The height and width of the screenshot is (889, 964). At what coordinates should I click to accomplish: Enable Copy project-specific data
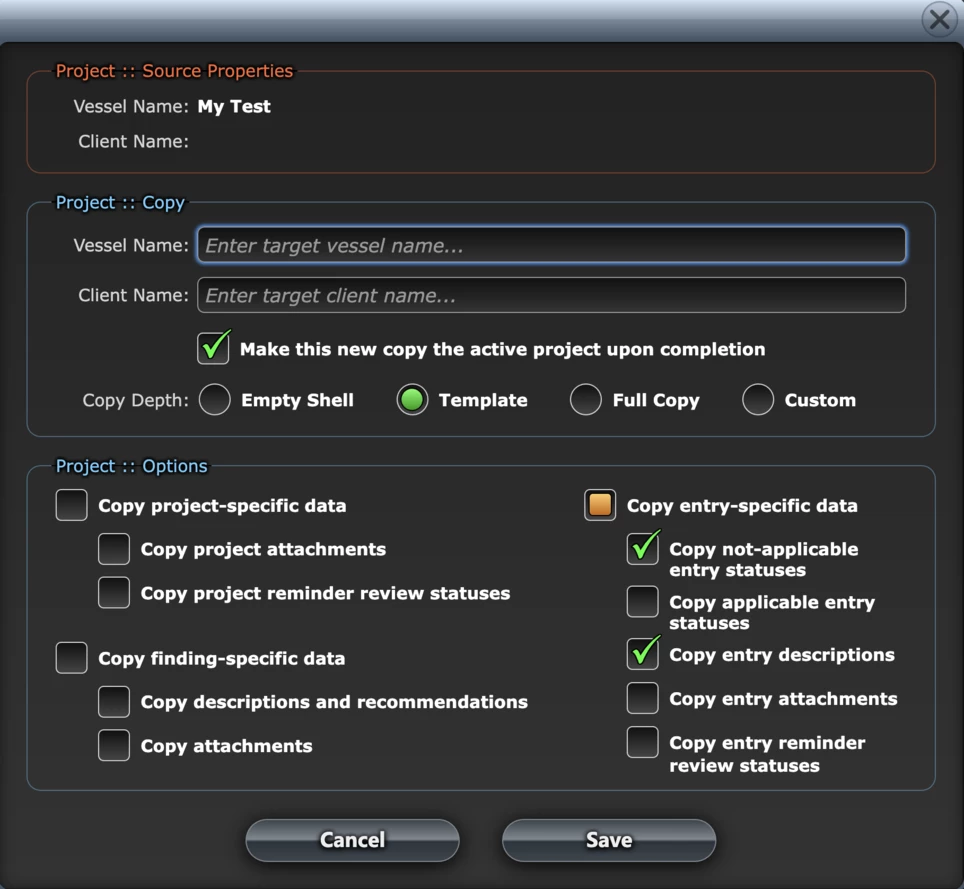[71, 505]
